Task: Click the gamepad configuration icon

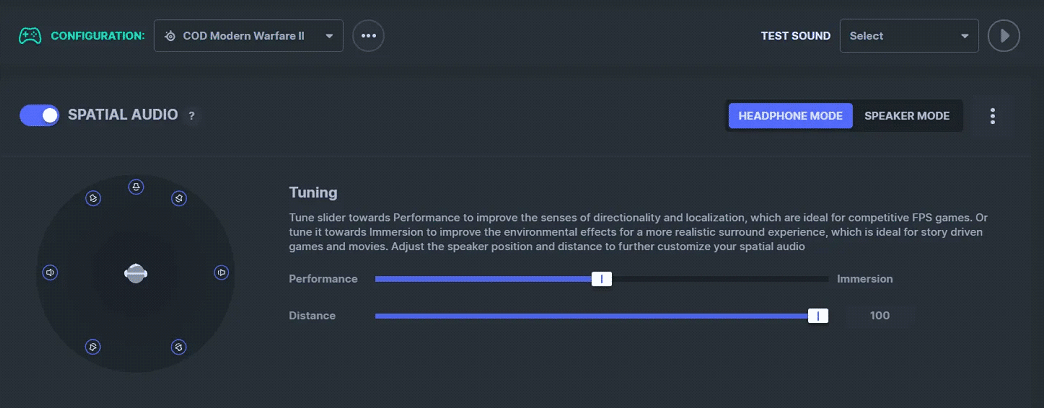Action: [x=30, y=35]
